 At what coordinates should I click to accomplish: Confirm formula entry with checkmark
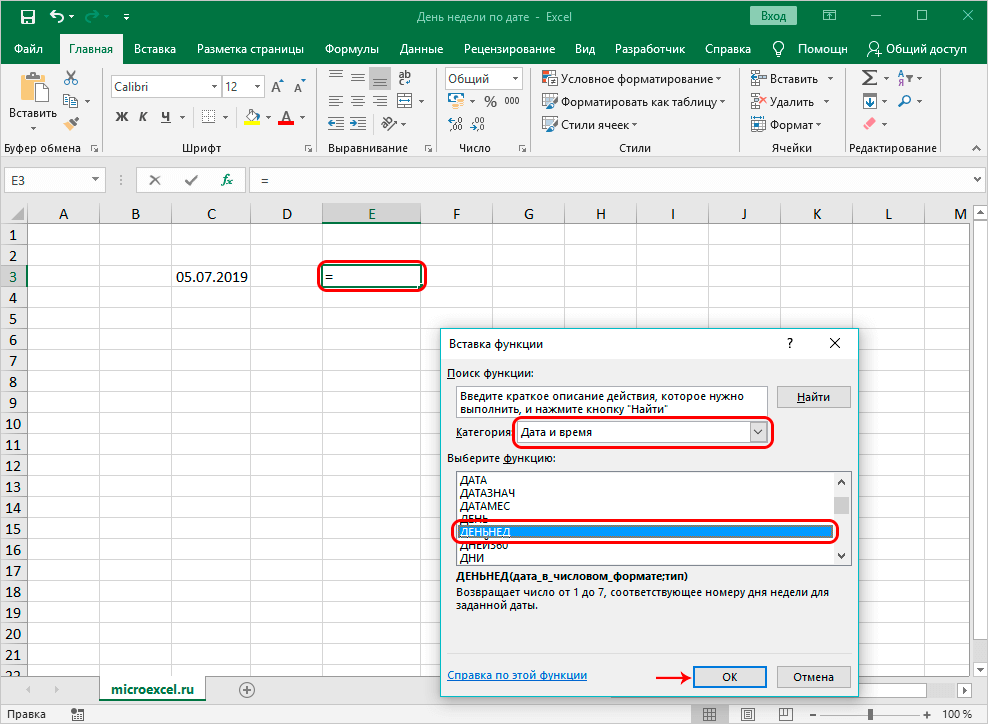pos(191,180)
